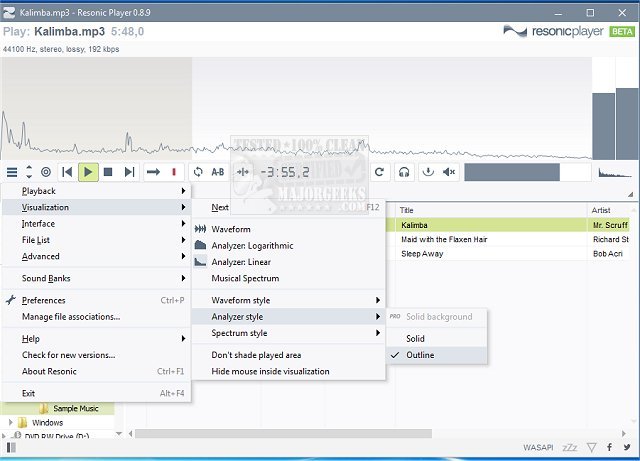Select Next visualization entry
The image size is (640, 461).
tap(288, 207)
